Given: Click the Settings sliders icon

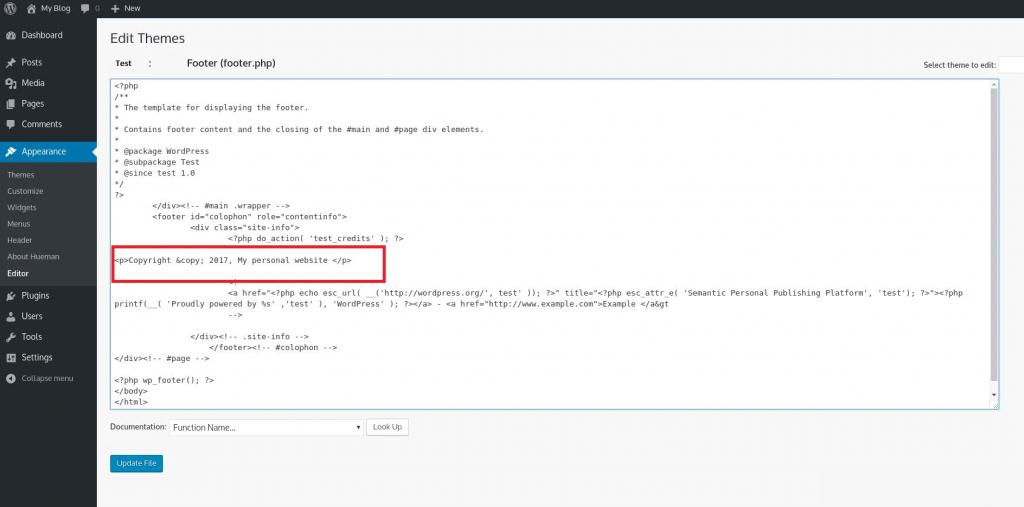Looking at the screenshot, I should coord(10,357).
